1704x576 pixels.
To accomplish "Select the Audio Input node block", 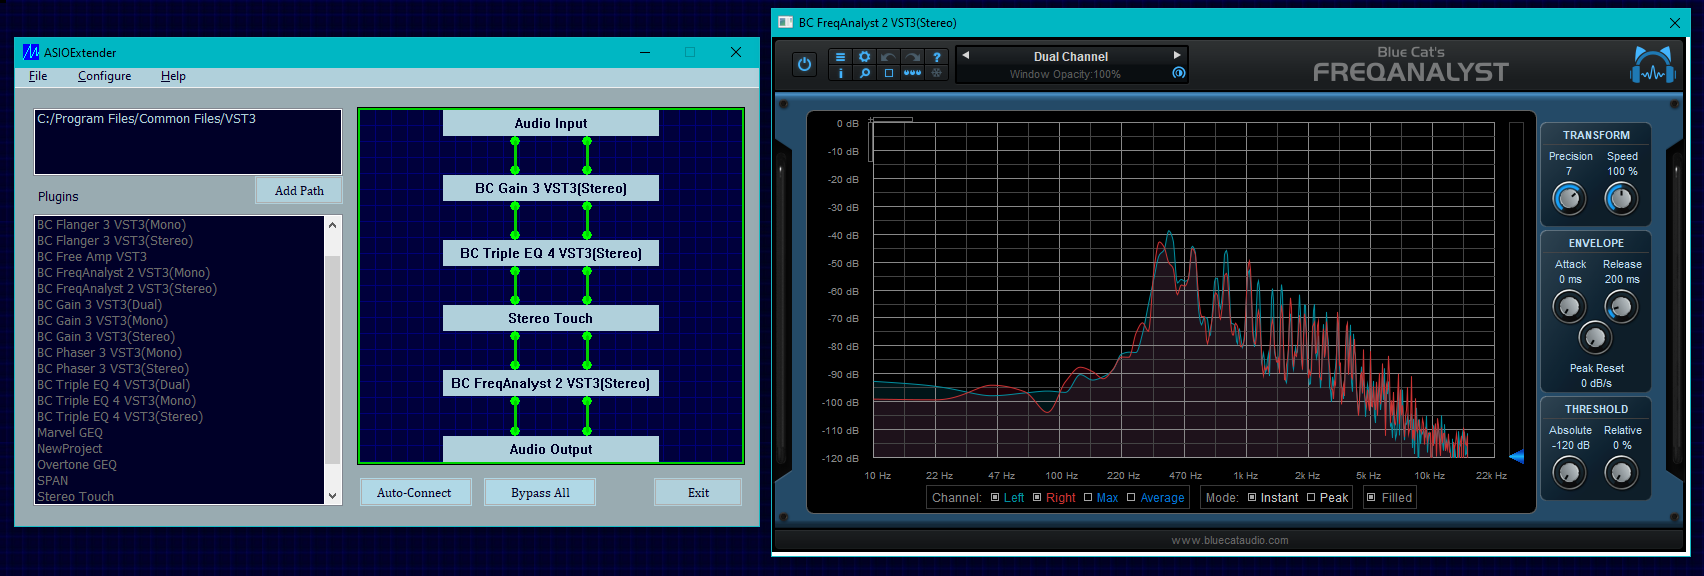I will point(551,123).
